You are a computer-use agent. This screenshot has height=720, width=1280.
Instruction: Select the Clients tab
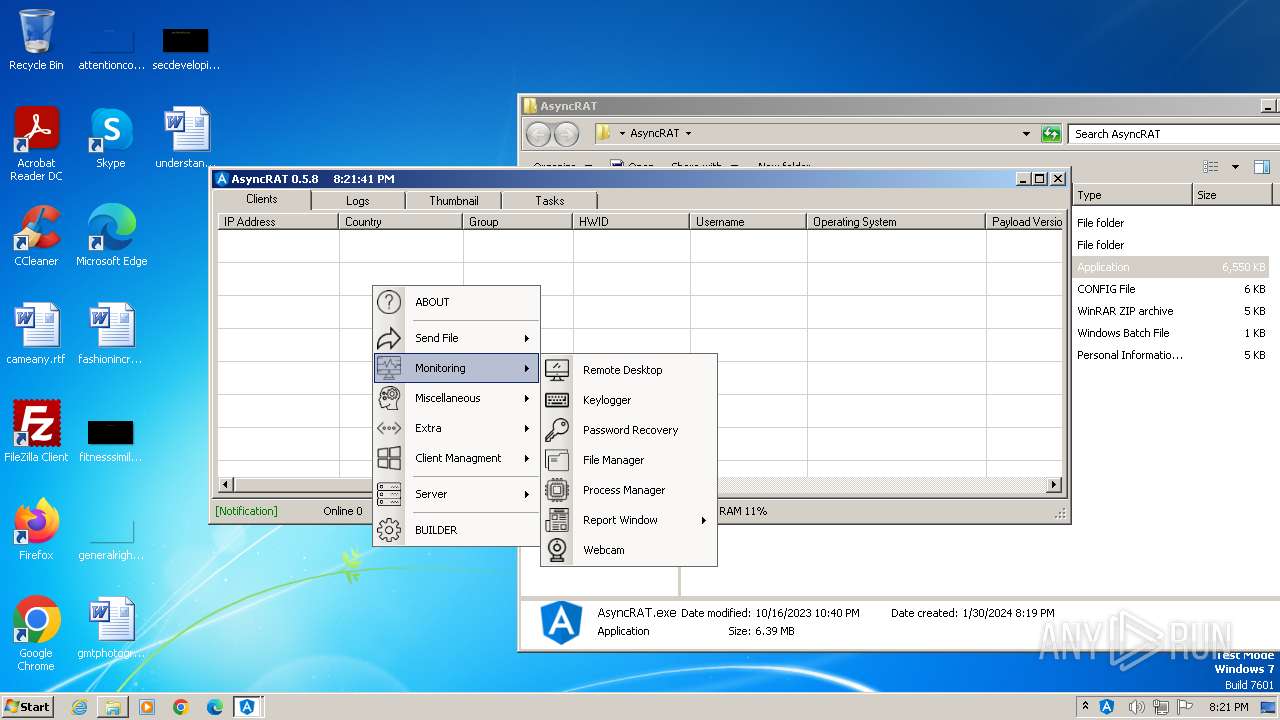(x=262, y=199)
